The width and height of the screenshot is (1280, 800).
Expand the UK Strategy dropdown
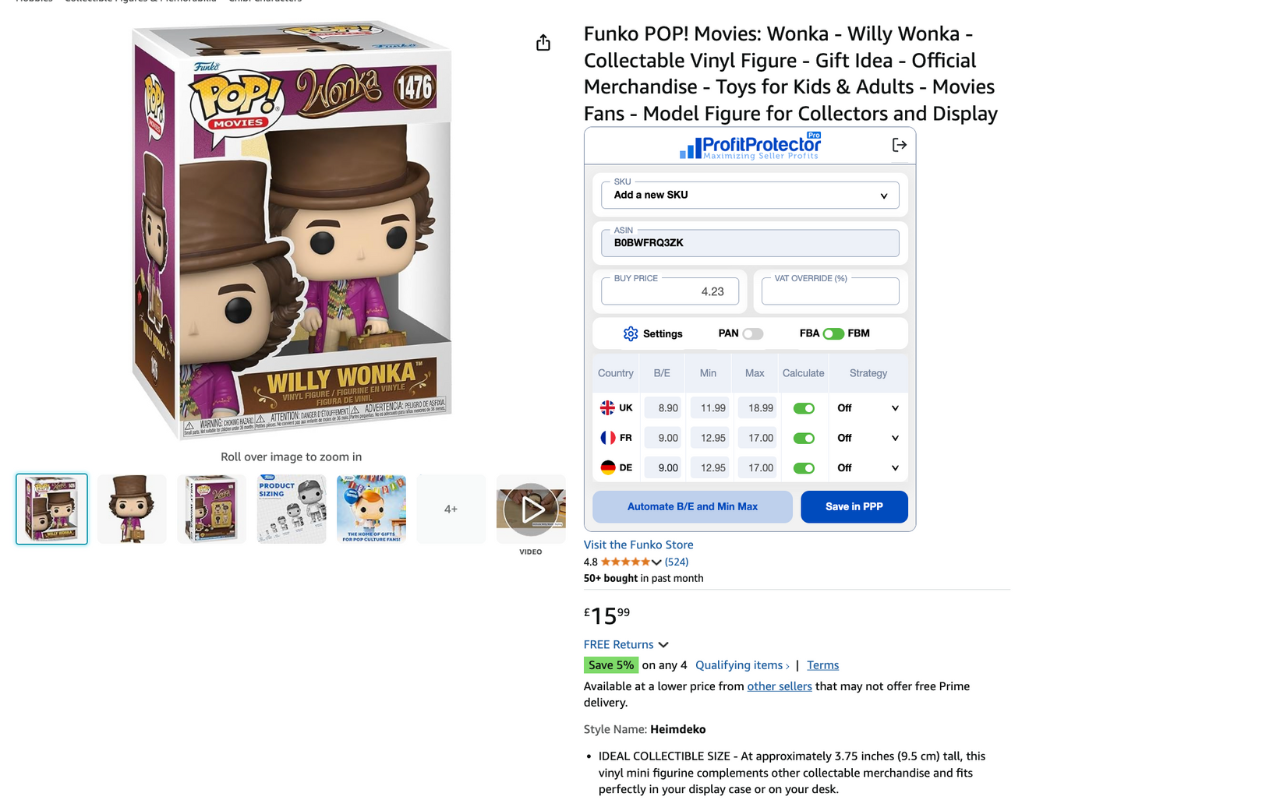click(867, 408)
